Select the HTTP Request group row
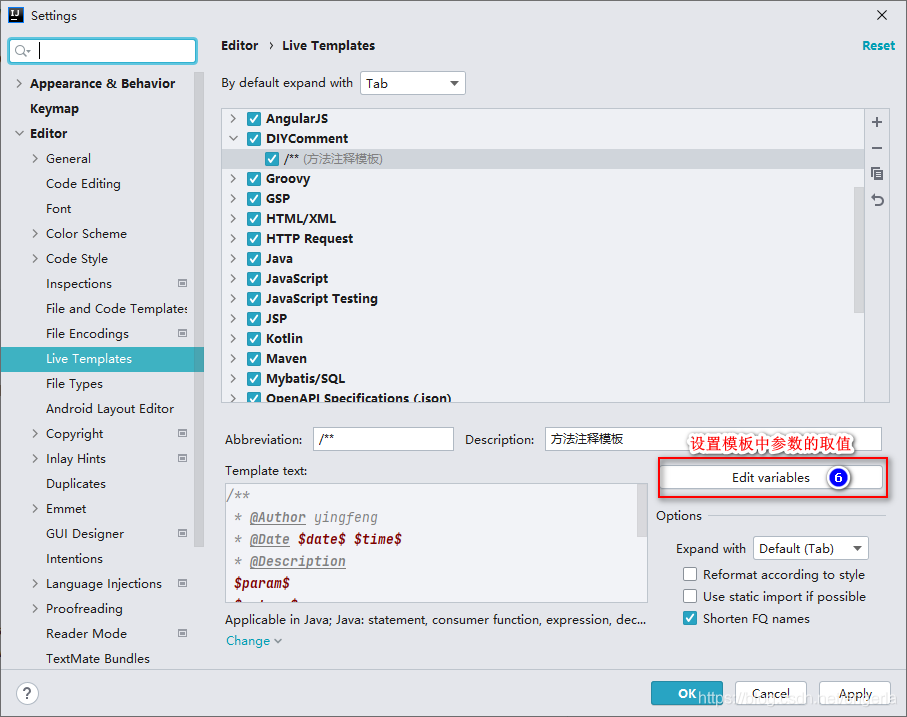907x717 pixels. 543,238
